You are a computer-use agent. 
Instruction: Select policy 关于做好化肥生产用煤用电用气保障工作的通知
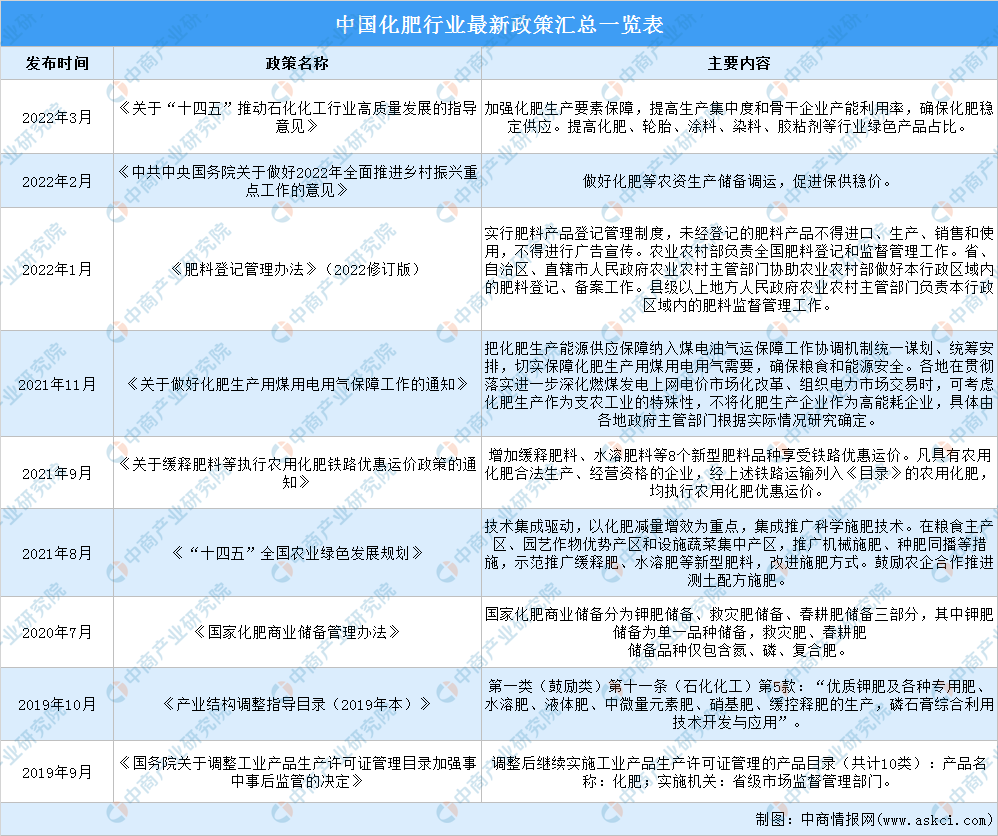pyautogui.click(x=297, y=383)
